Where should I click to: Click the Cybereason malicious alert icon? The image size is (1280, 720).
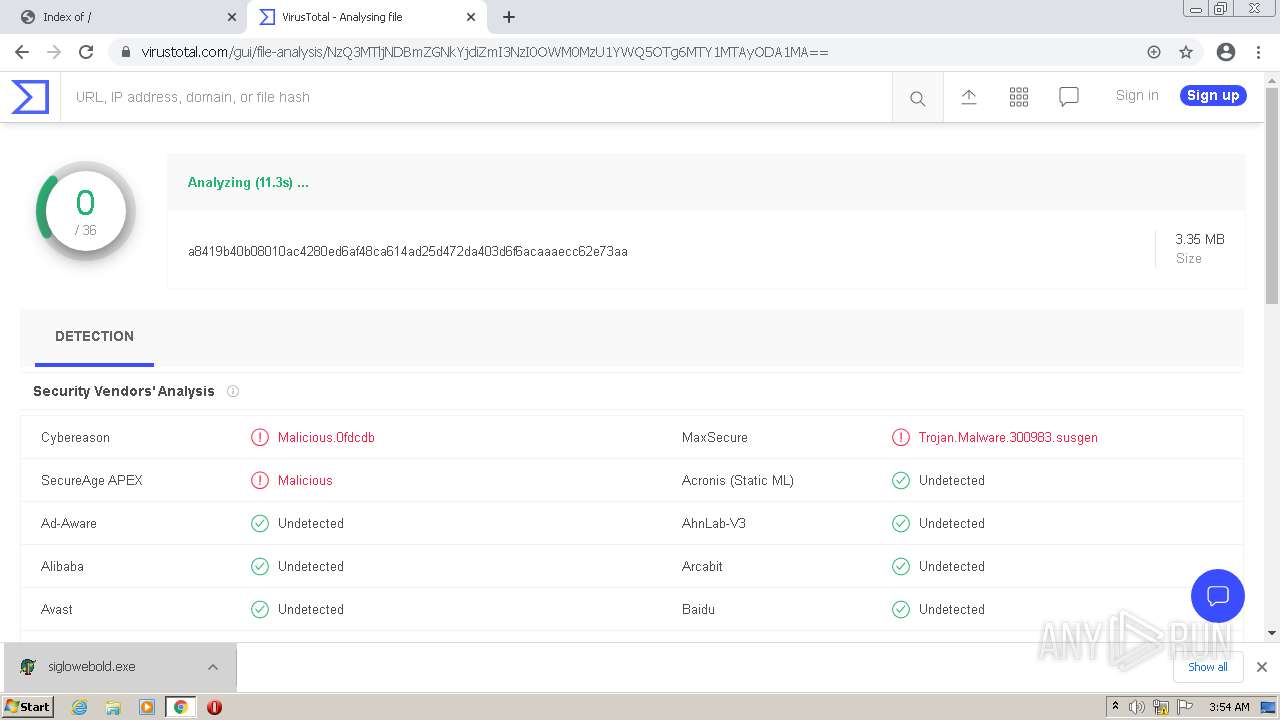pyautogui.click(x=260, y=437)
